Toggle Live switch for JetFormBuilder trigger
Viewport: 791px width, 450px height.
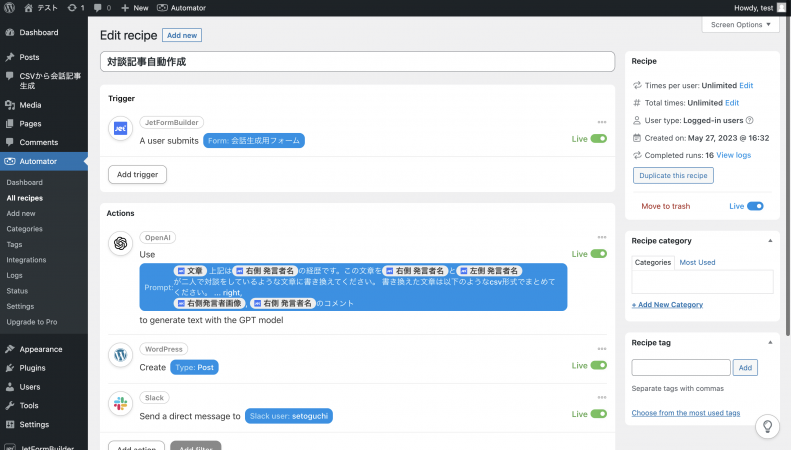pos(599,139)
